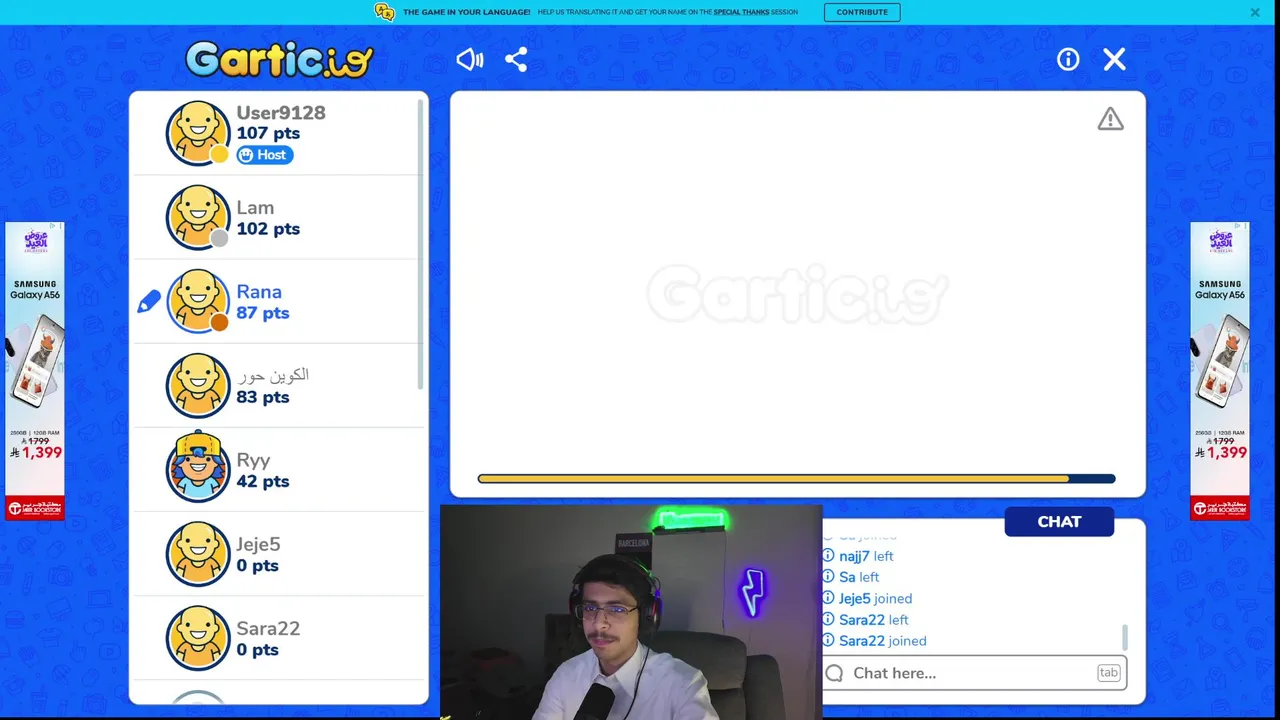
Task: Select the CHAT tab
Action: tap(1059, 521)
